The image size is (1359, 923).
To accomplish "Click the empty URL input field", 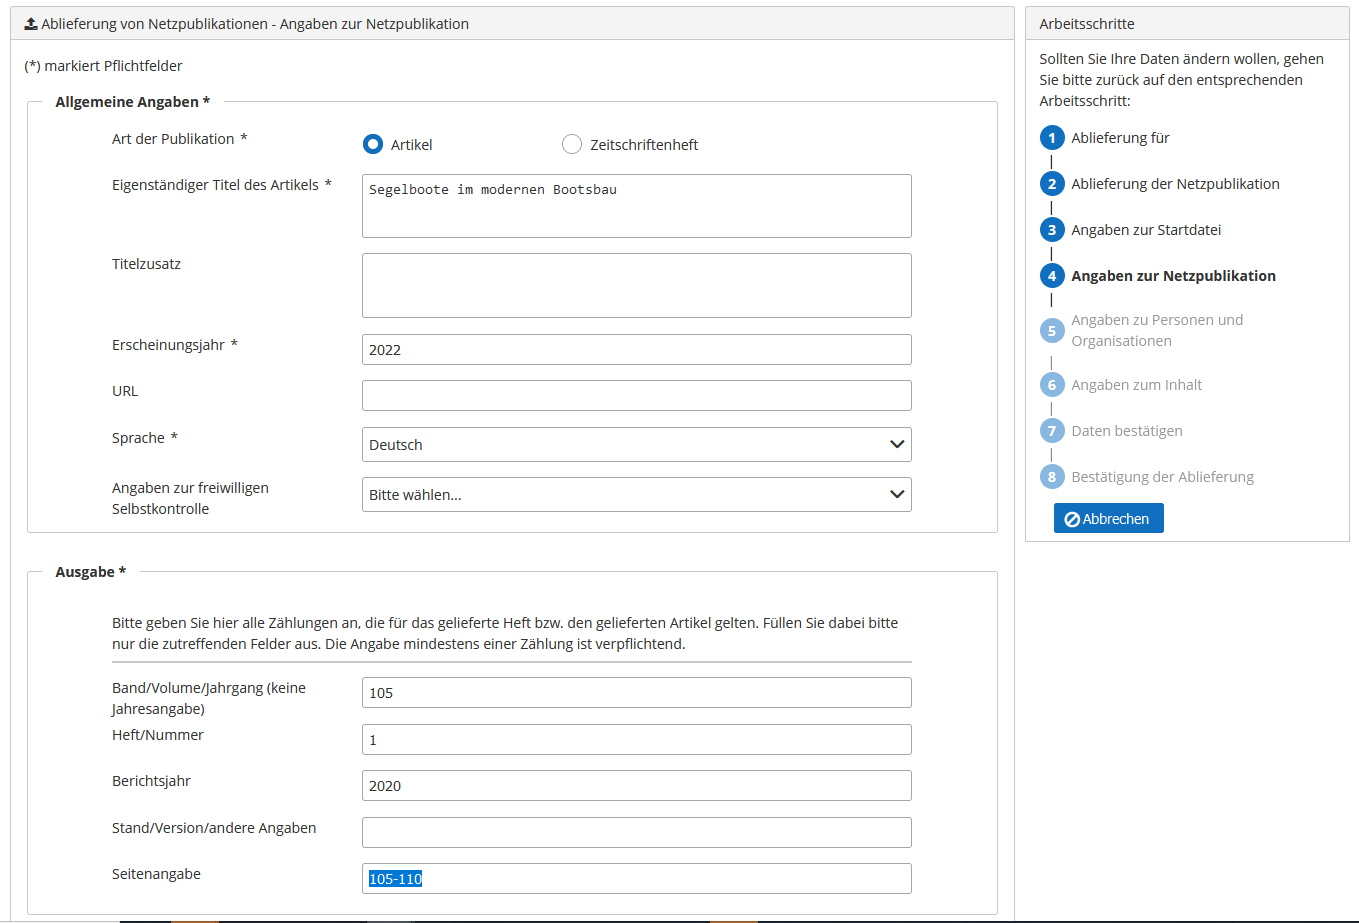I will click(637, 395).
